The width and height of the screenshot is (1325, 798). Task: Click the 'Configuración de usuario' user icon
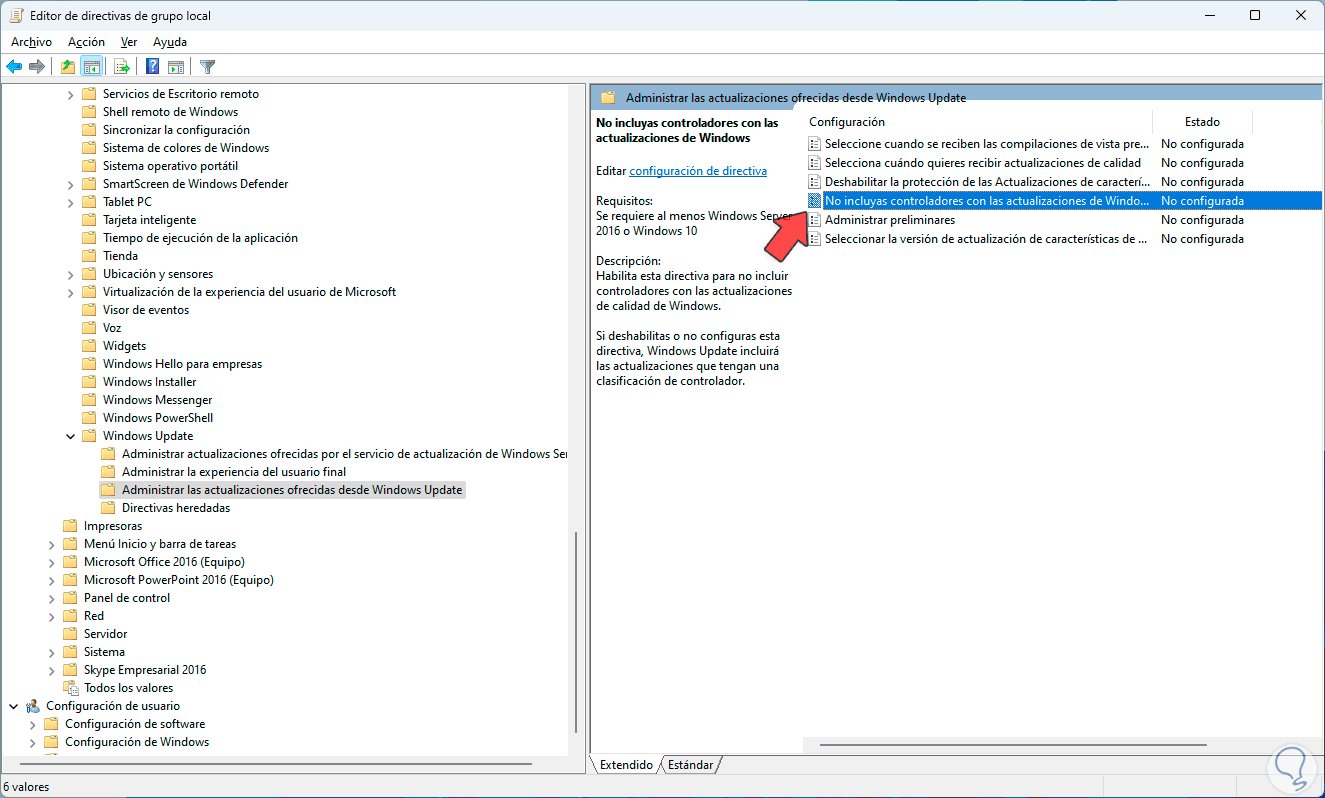coord(32,706)
